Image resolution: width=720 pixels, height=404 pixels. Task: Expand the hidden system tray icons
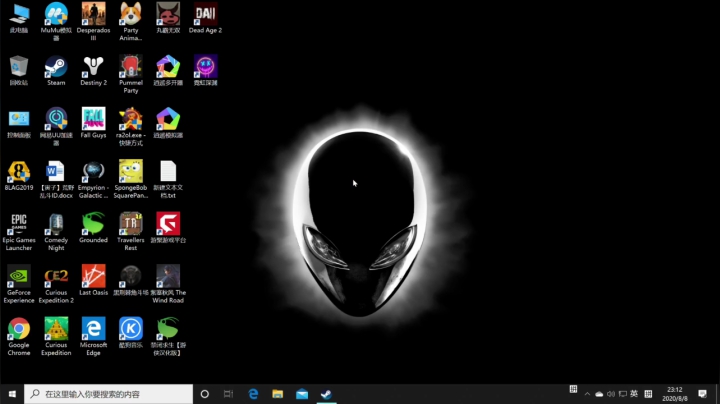pyautogui.click(x=587, y=394)
